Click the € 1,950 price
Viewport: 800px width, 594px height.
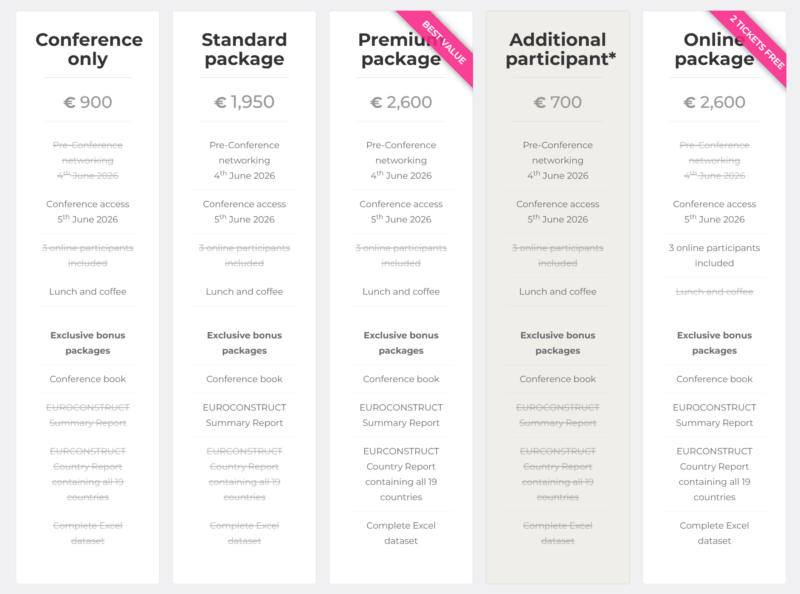(244, 102)
